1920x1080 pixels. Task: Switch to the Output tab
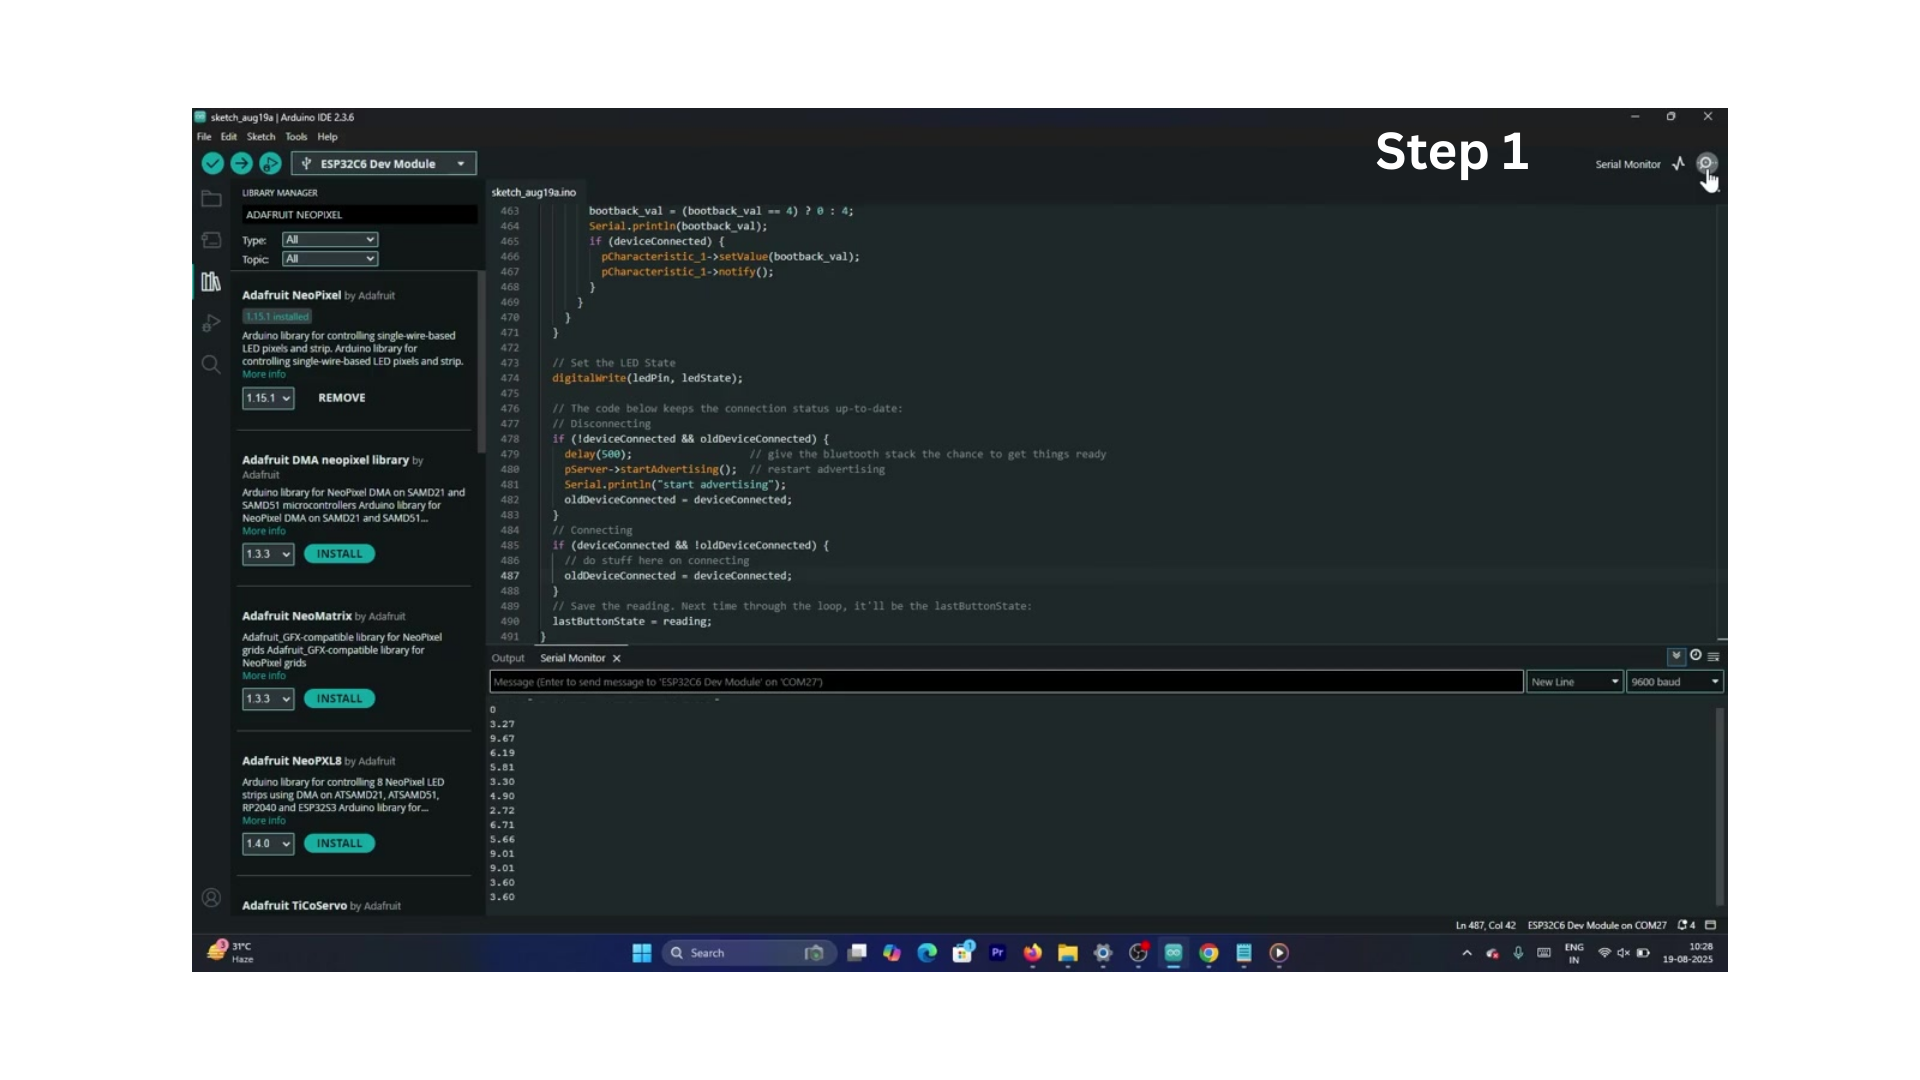click(508, 658)
